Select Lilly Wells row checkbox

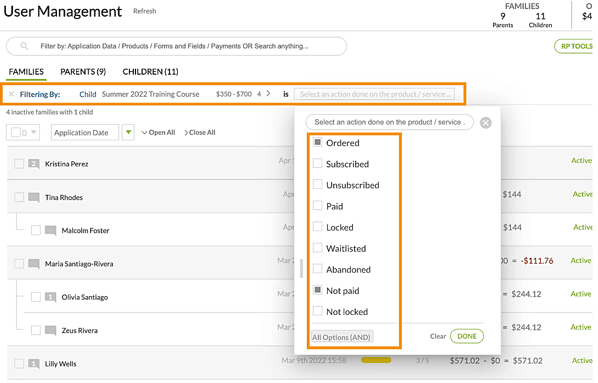click(x=19, y=364)
